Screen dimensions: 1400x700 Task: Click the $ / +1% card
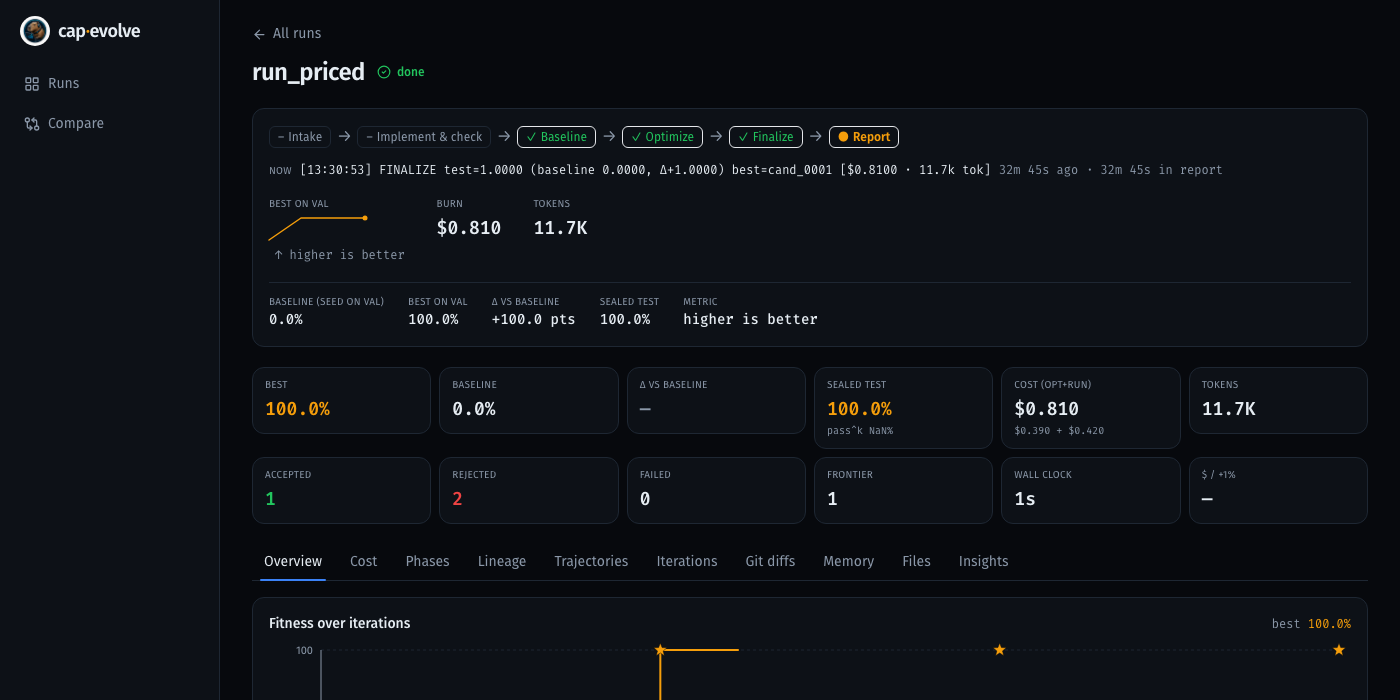coord(1278,490)
